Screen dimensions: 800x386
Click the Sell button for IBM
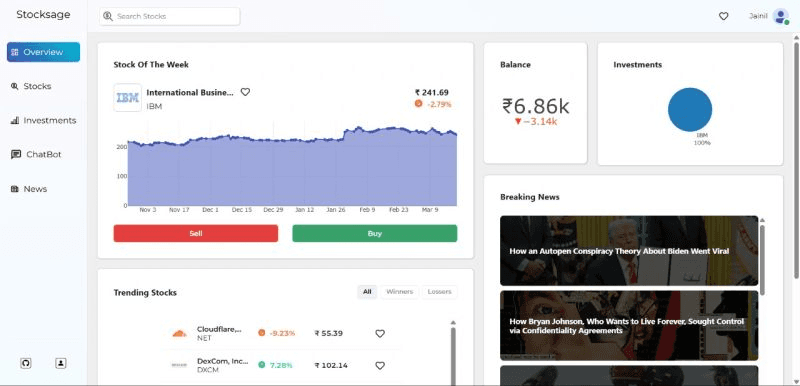(x=196, y=234)
